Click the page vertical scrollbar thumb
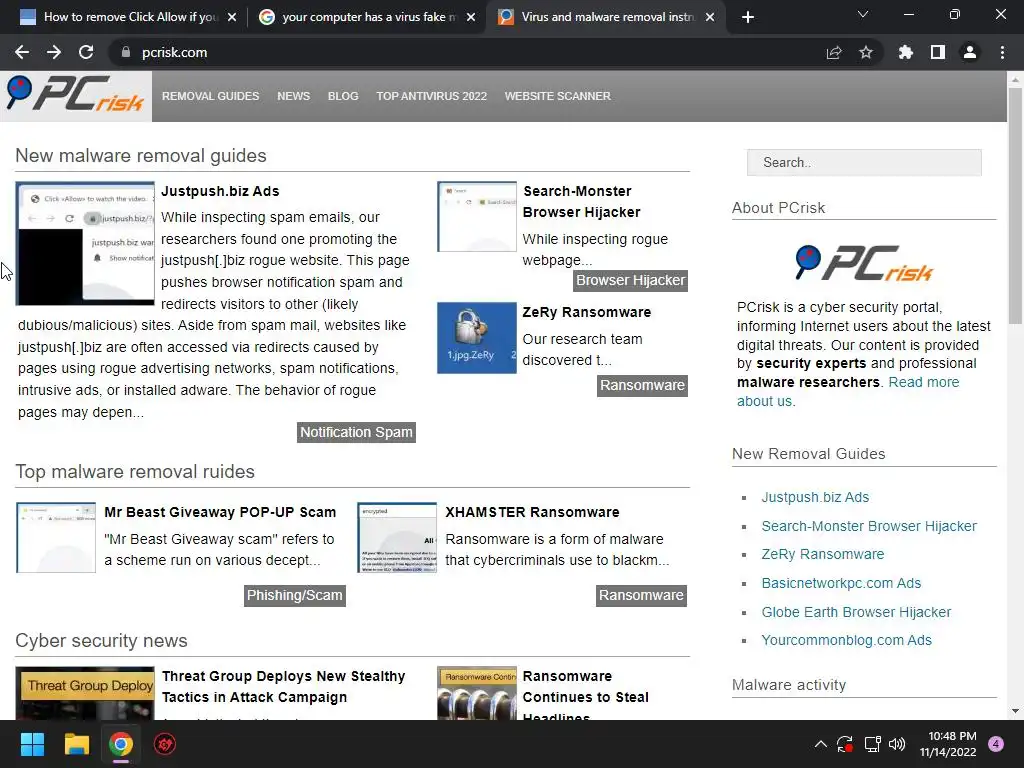This screenshot has height=768, width=1024. pyautogui.click(x=1015, y=206)
